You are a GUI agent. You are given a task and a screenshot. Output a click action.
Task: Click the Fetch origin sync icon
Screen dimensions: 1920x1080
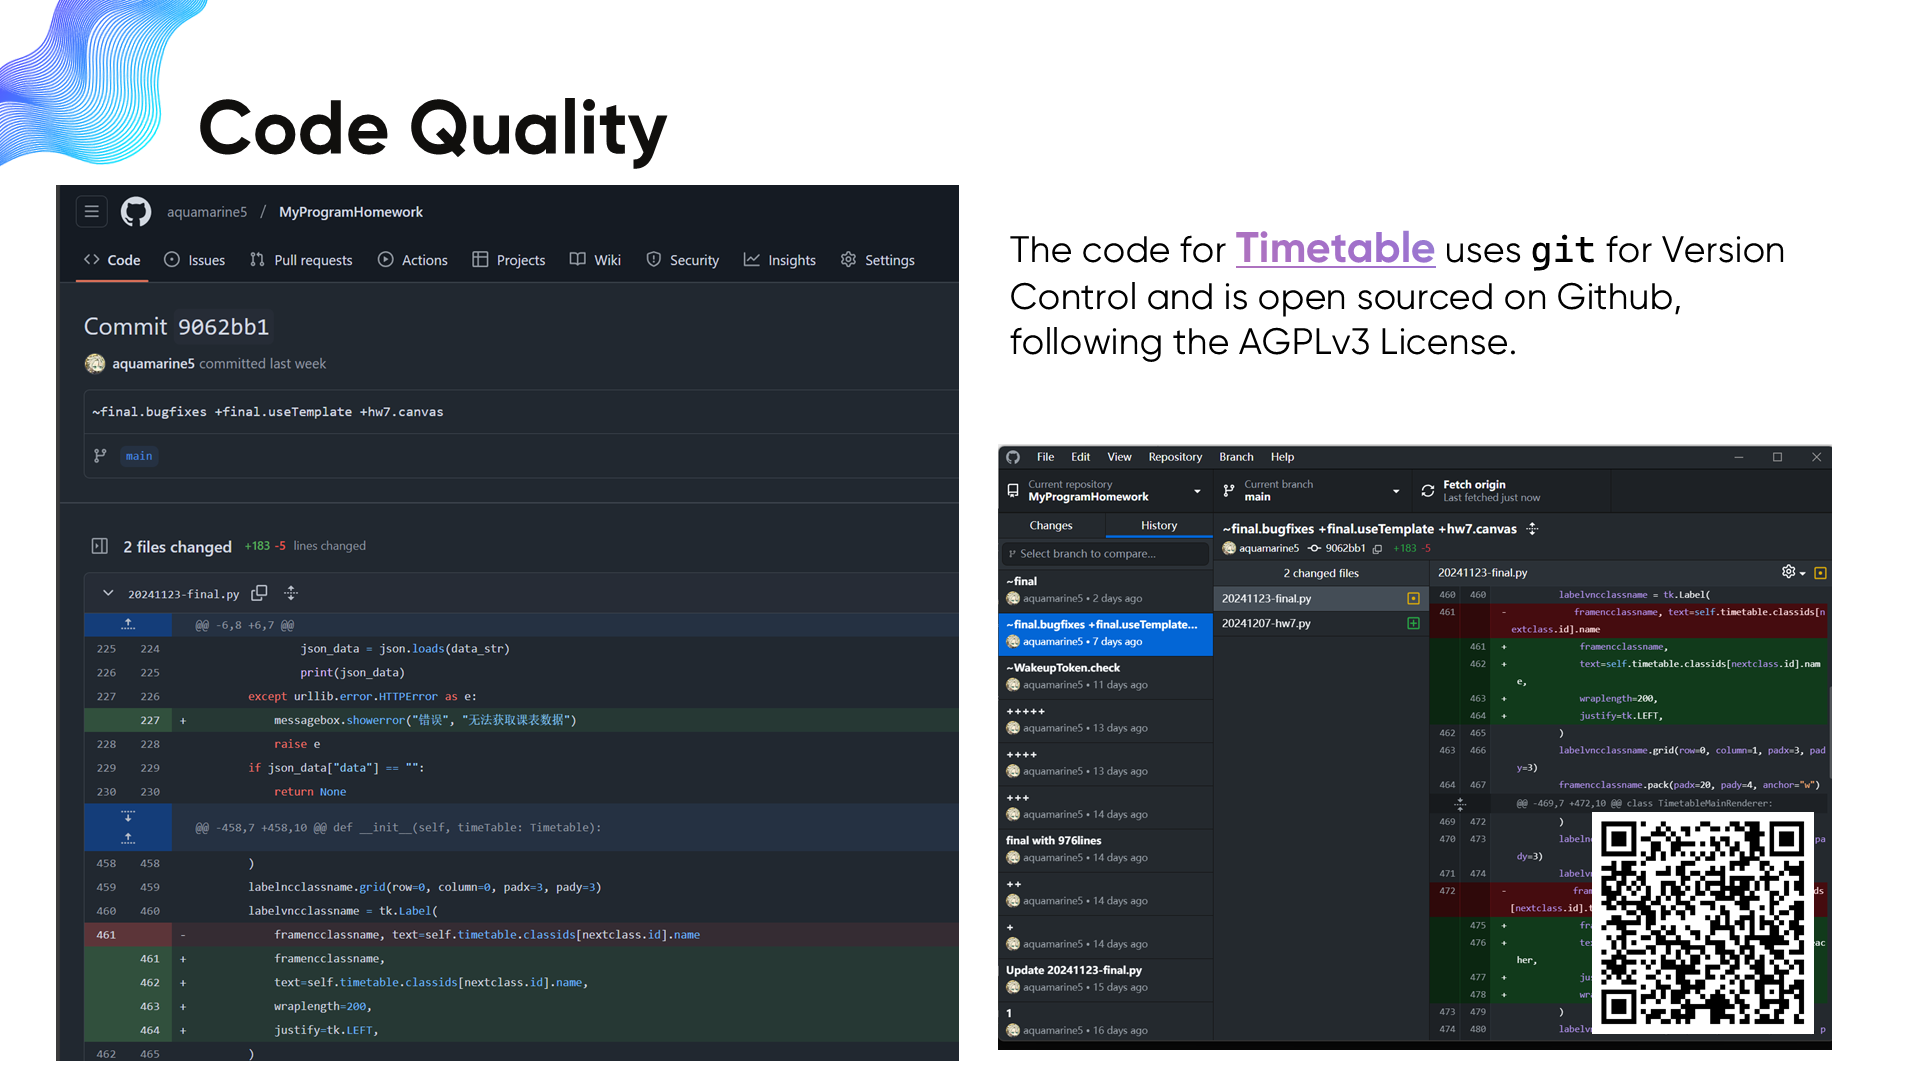pos(1427,490)
